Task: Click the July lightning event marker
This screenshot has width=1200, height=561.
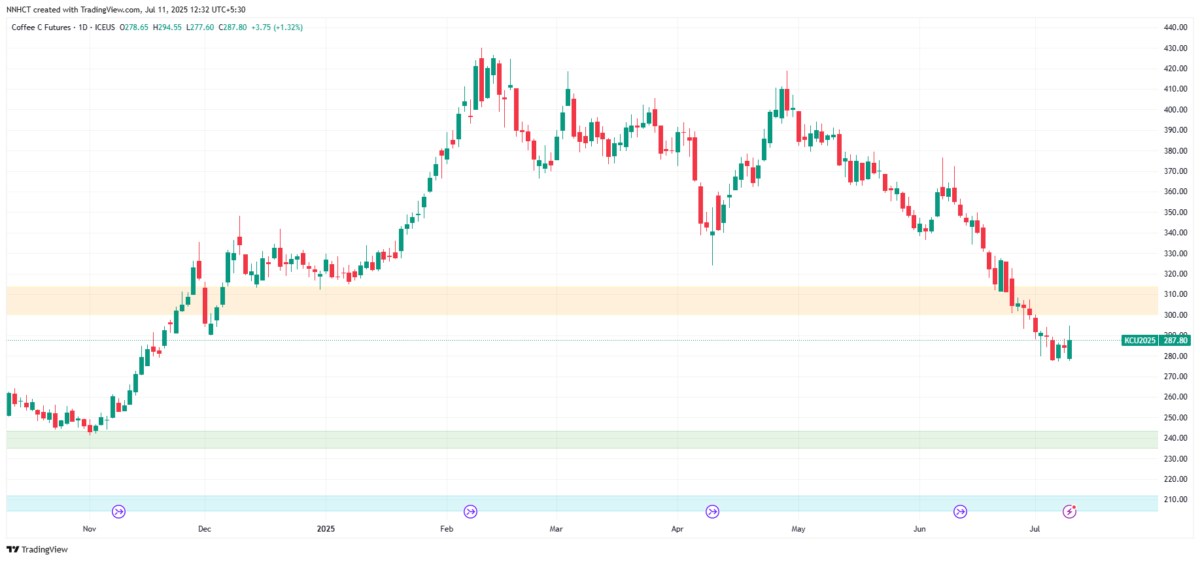Action: [1069, 511]
